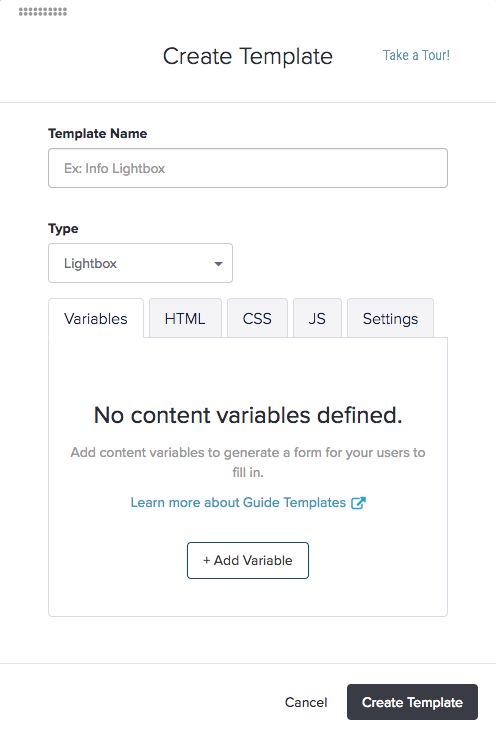Cancel the template creation
Screen dimensions: 496x737
(306, 702)
